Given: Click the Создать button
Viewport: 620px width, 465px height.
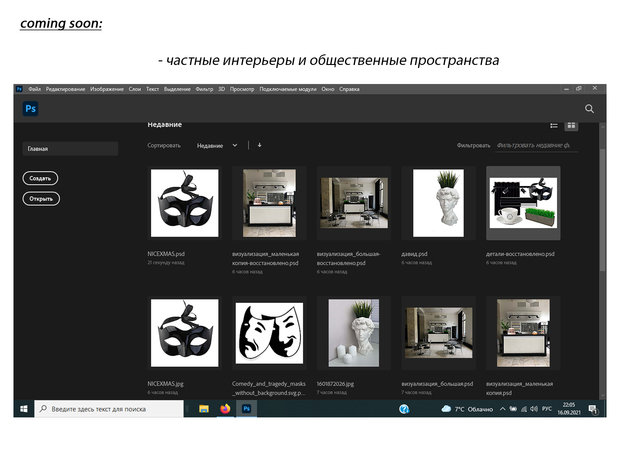Looking at the screenshot, I should coord(40,178).
